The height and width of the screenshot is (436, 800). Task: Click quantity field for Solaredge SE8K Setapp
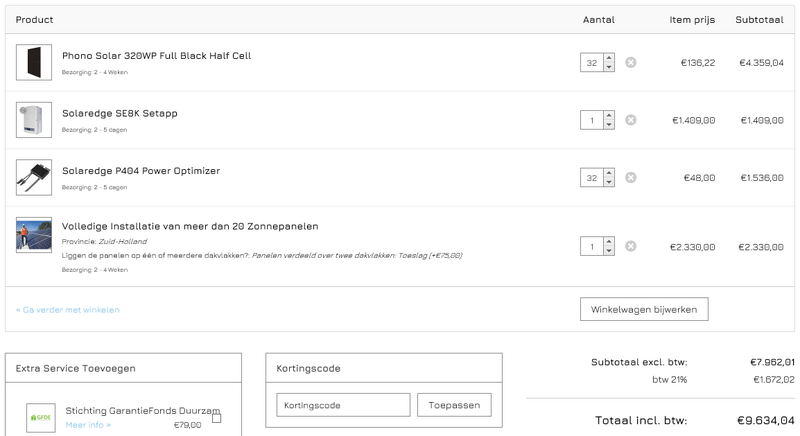(x=592, y=120)
